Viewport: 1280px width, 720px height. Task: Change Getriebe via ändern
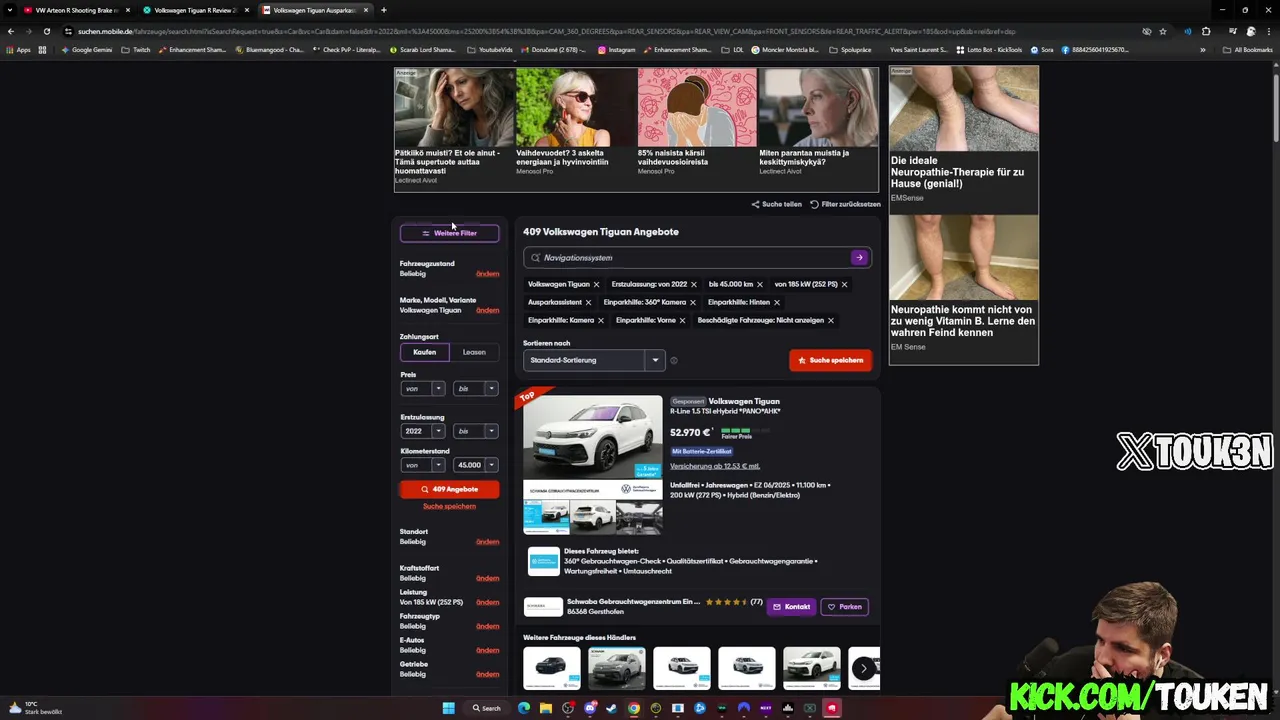(x=487, y=674)
